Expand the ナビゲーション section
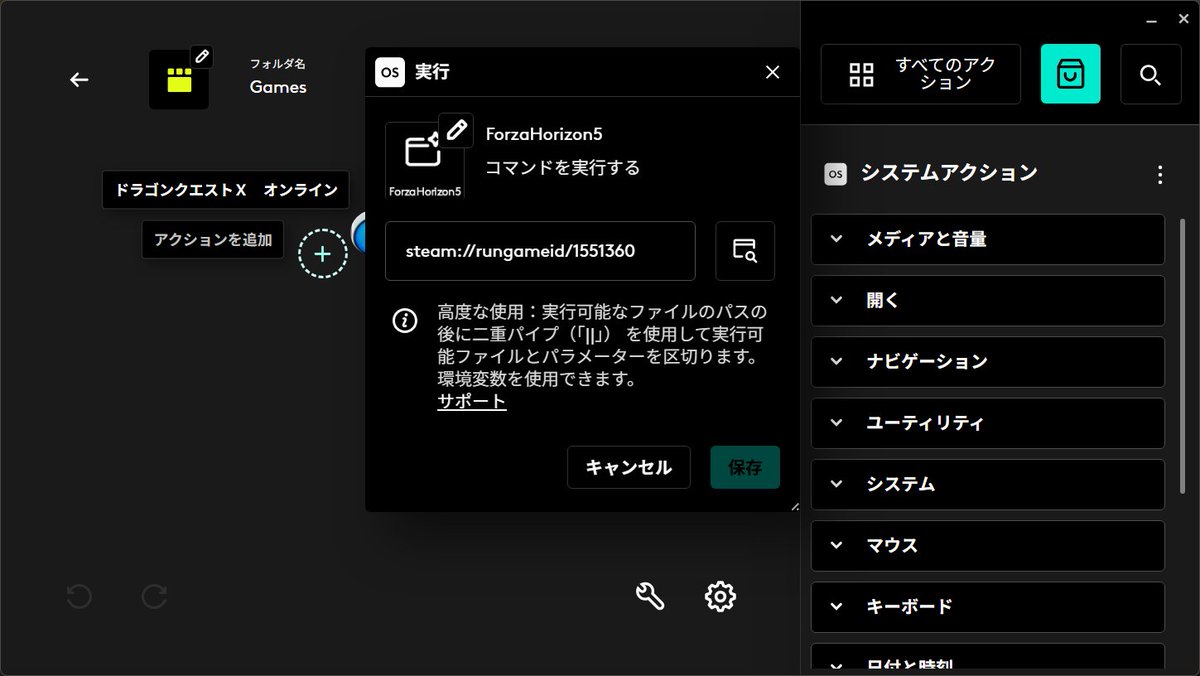Screen dimensions: 1200x676 (988, 362)
